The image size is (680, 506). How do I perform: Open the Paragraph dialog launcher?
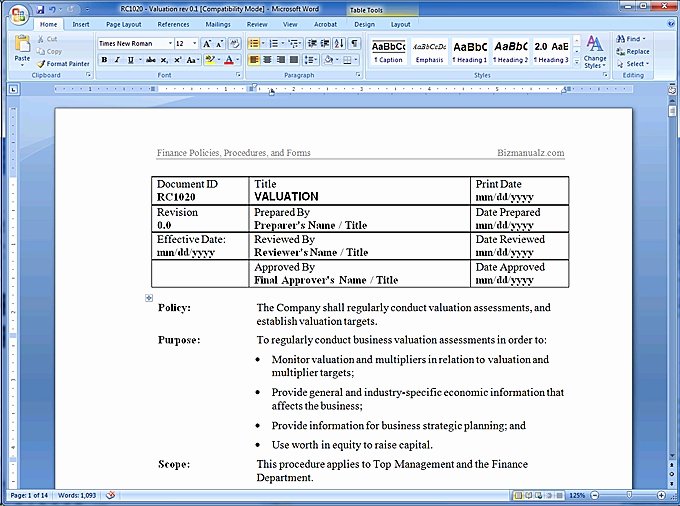[x=358, y=75]
